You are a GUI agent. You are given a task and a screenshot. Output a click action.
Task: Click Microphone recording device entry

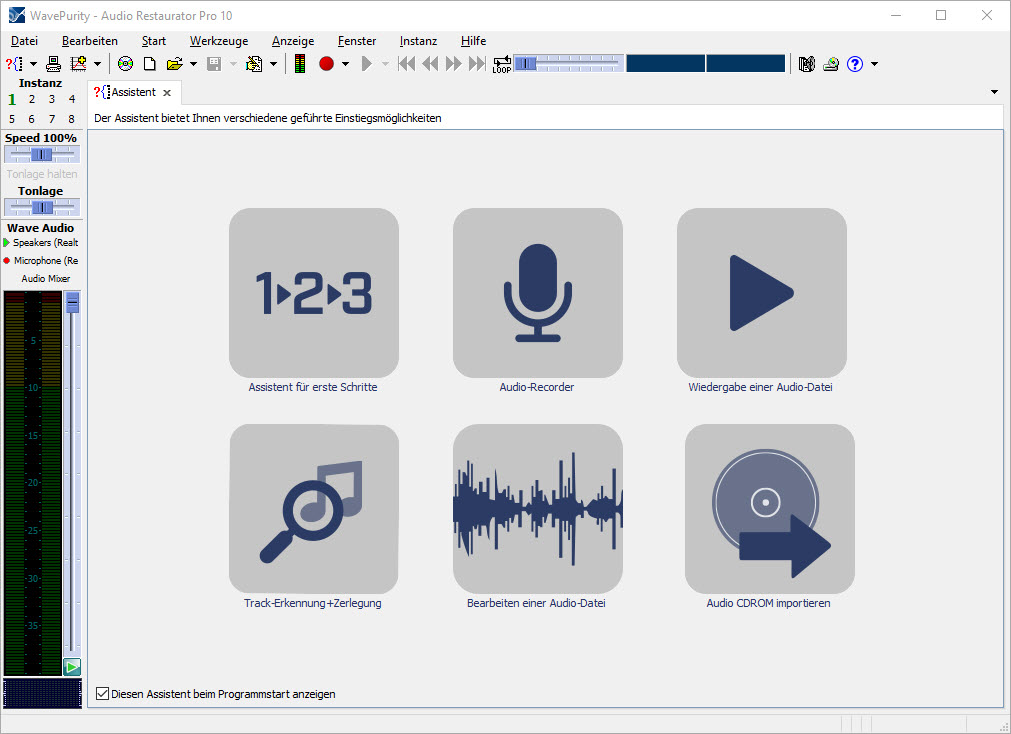tap(41, 261)
